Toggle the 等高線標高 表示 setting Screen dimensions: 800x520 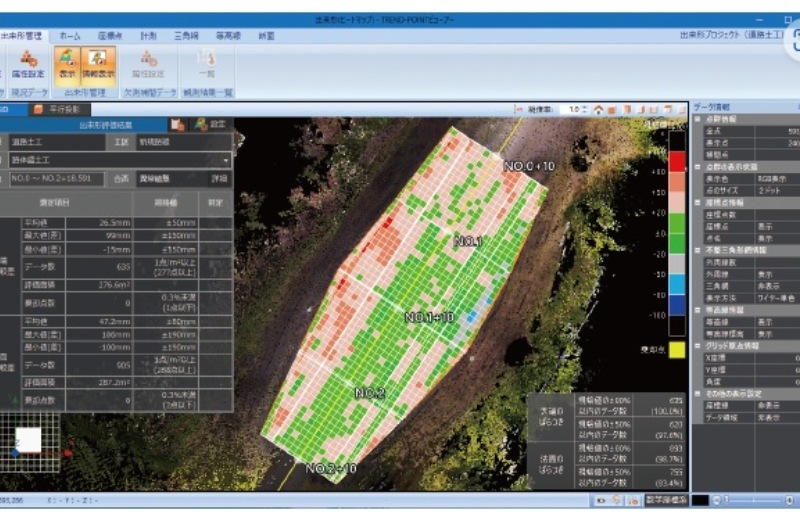[777, 334]
